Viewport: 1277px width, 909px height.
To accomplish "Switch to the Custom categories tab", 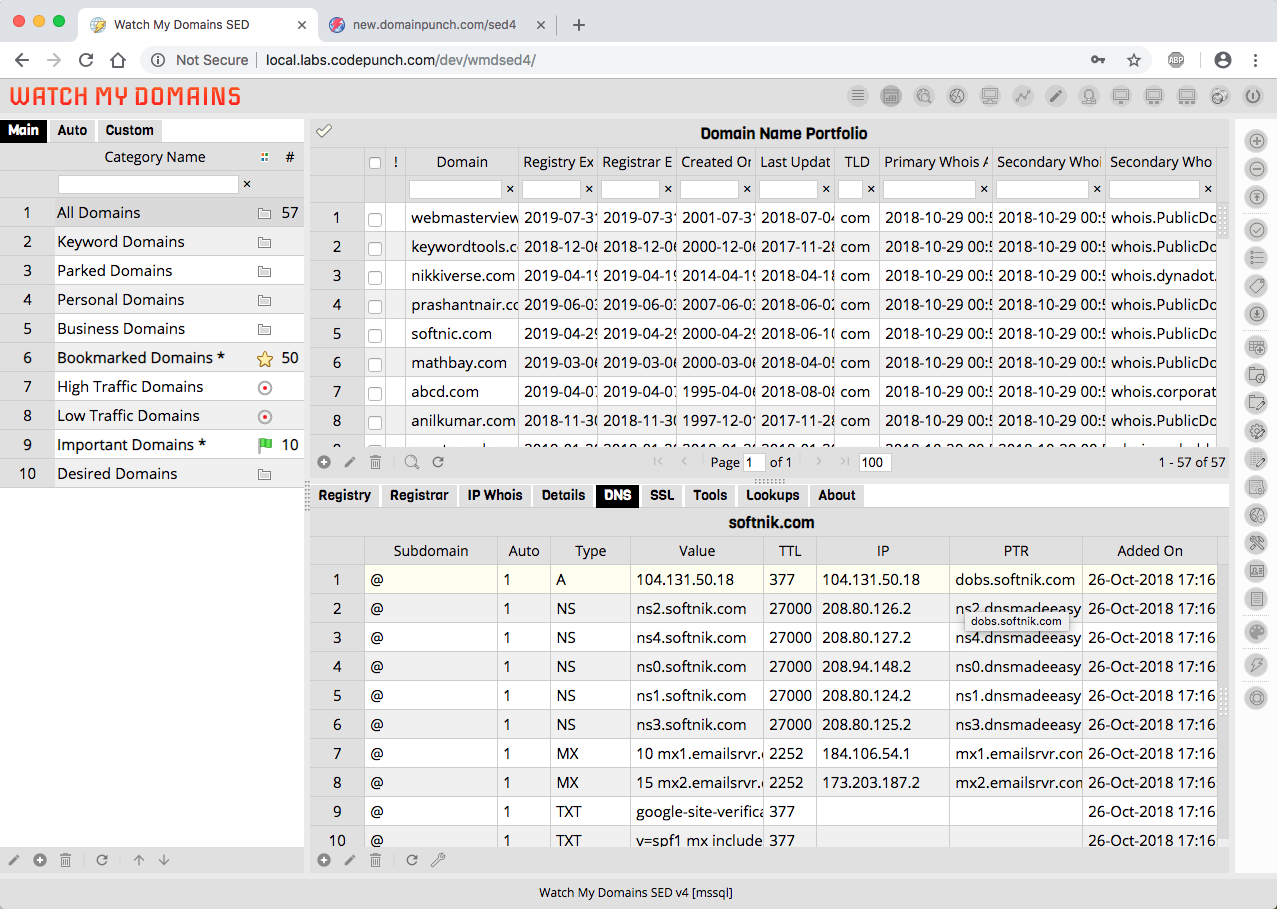I will pyautogui.click(x=130, y=130).
